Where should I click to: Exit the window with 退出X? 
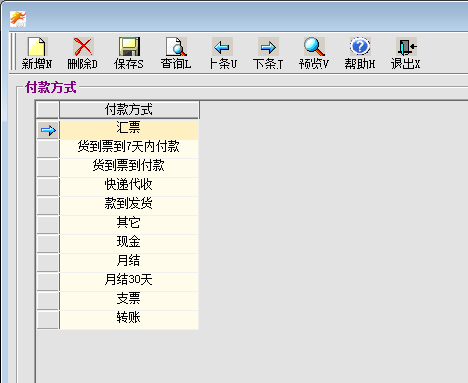[406, 53]
